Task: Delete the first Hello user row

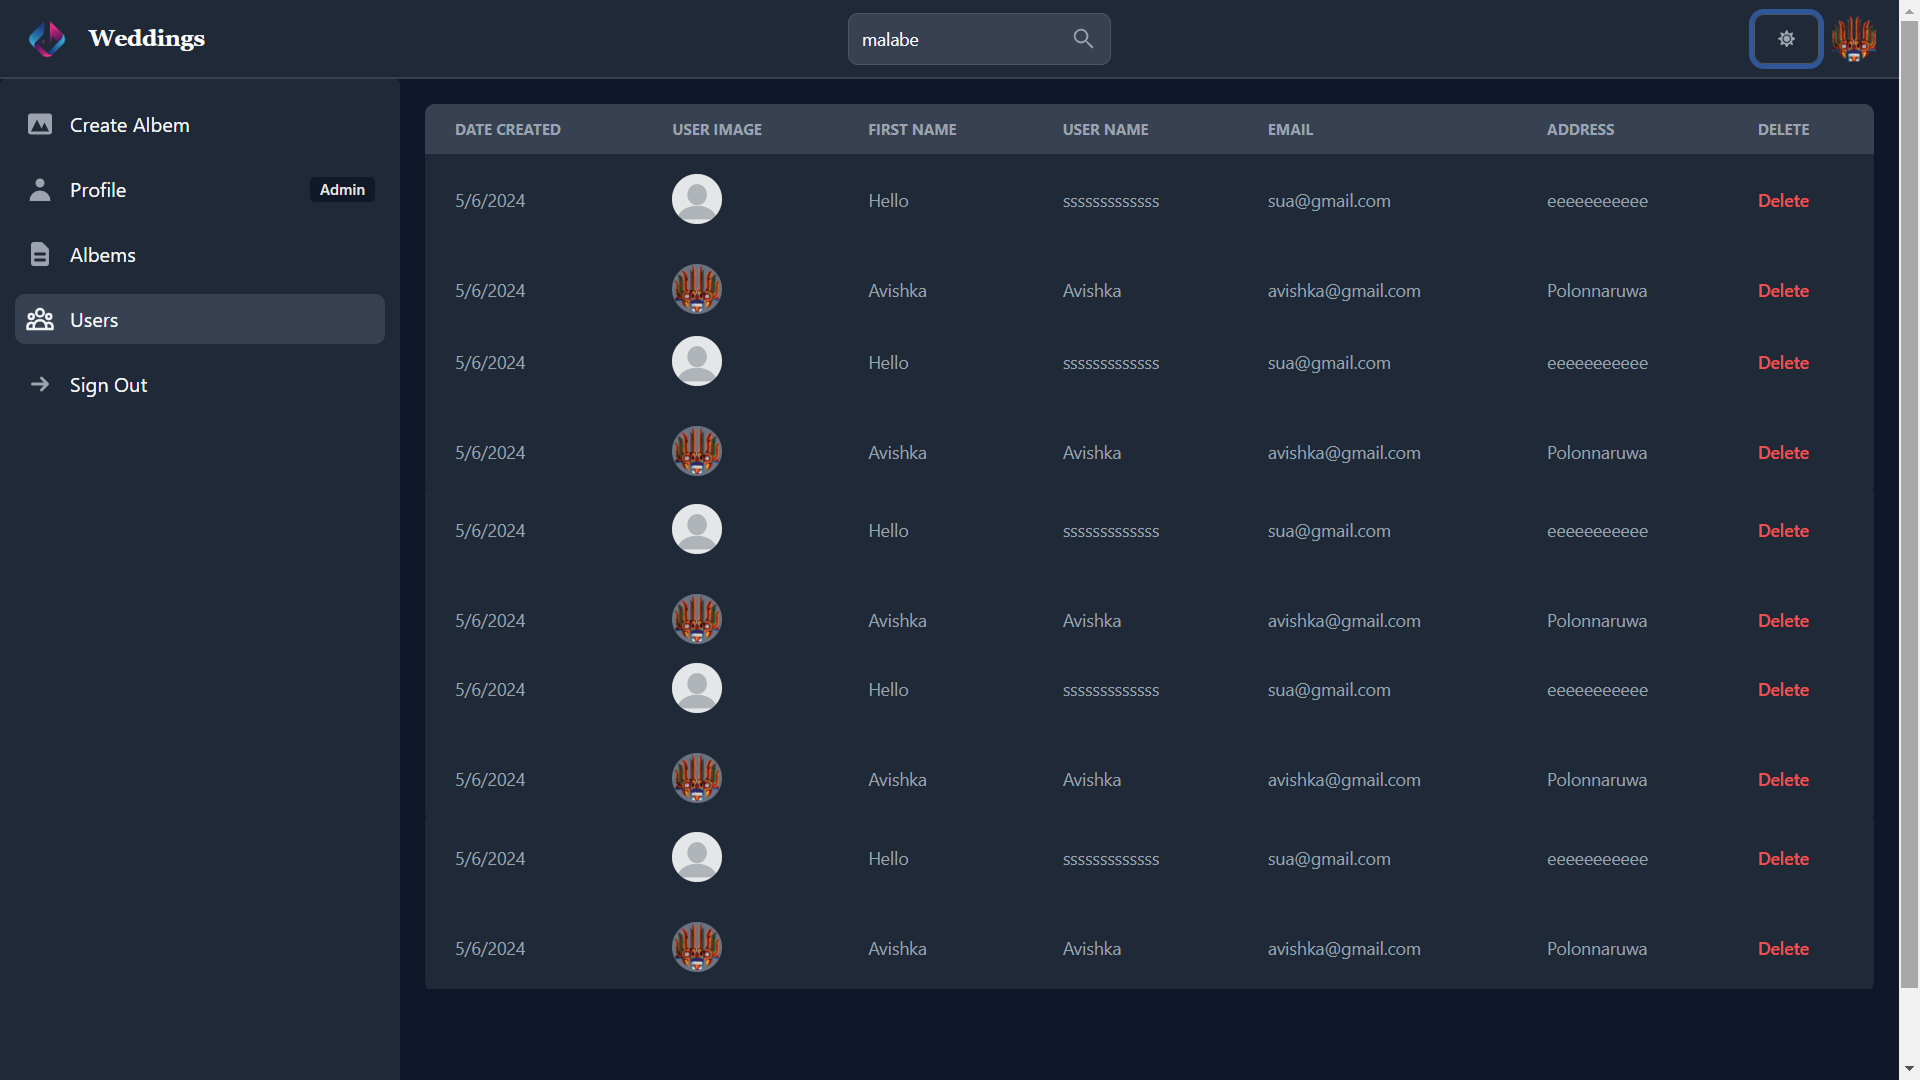Action: click(1783, 200)
